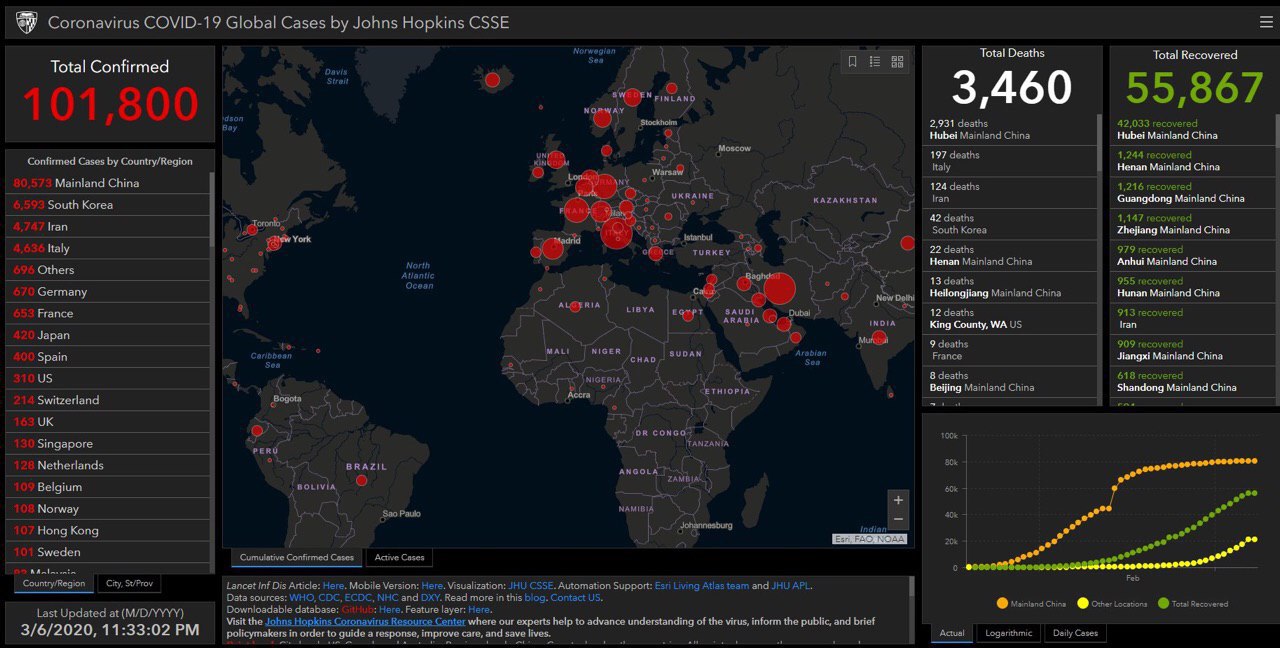Click the Esri, FAO, NOAA attribution

[x=870, y=539]
